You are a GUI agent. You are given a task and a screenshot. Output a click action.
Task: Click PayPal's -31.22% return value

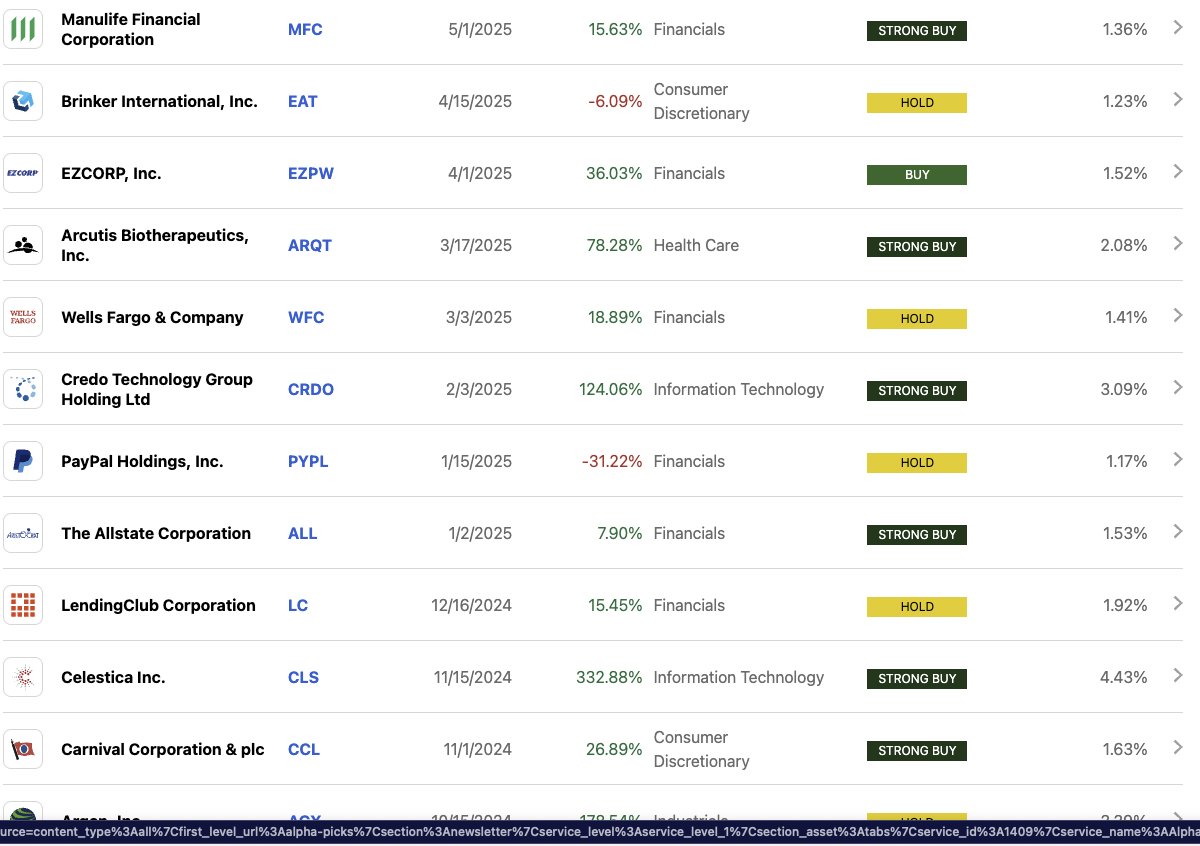(x=612, y=462)
